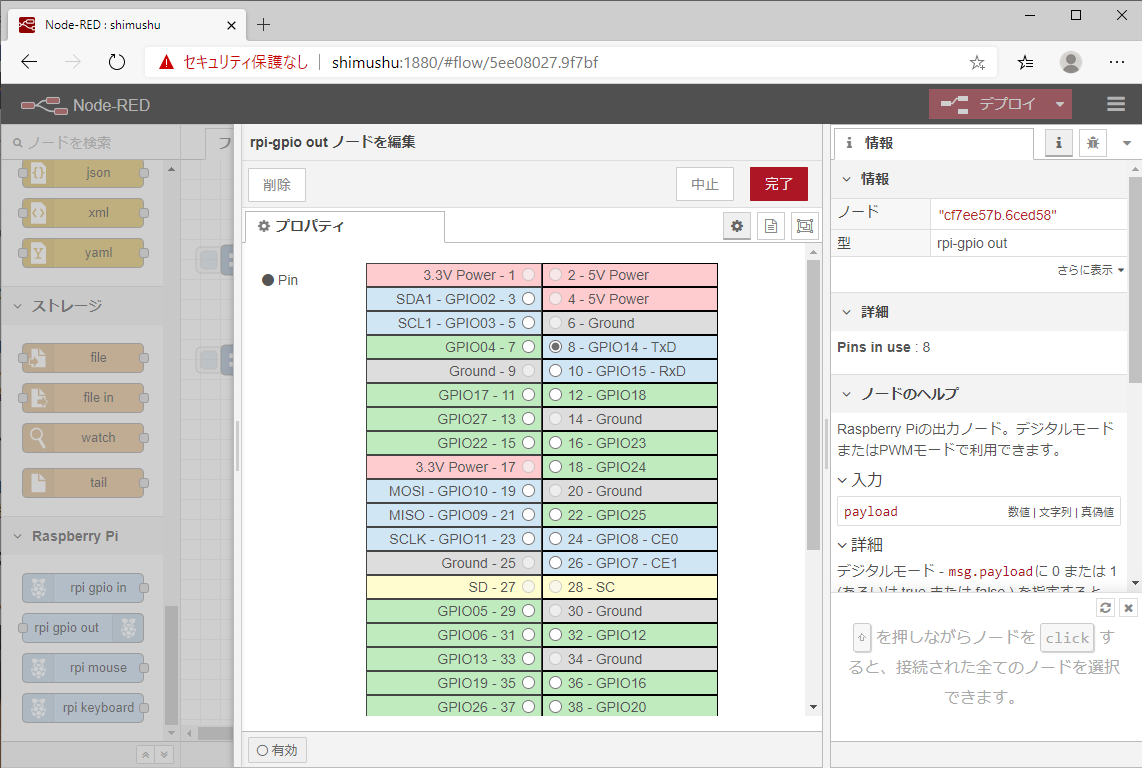Viewport: 1142px width, 768px height.
Task: Expand さらに表示 for more node info
Action: pos(1090,270)
